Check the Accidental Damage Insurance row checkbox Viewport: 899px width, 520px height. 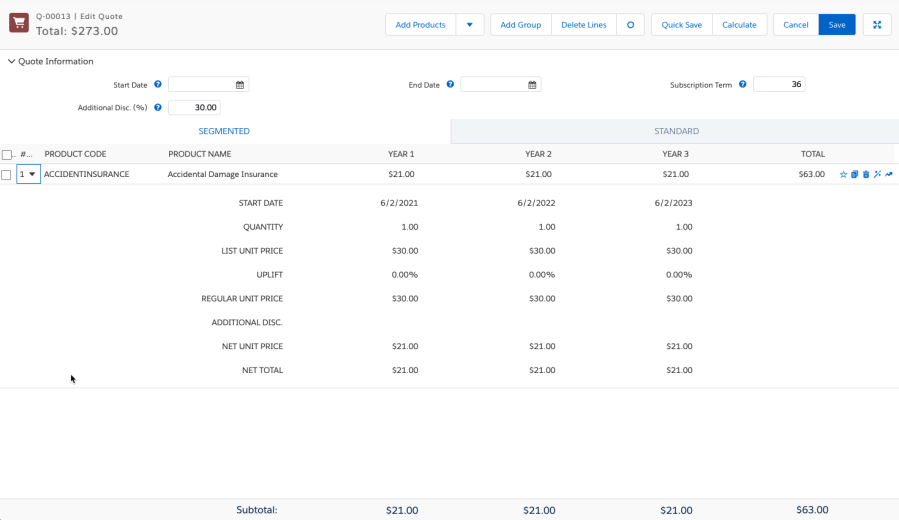click(7, 174)
